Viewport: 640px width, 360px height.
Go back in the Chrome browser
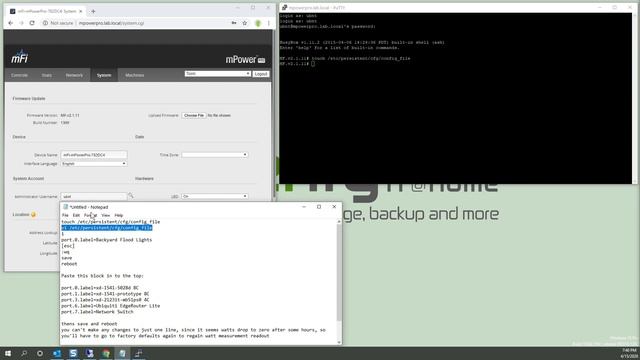click(11, 23)
